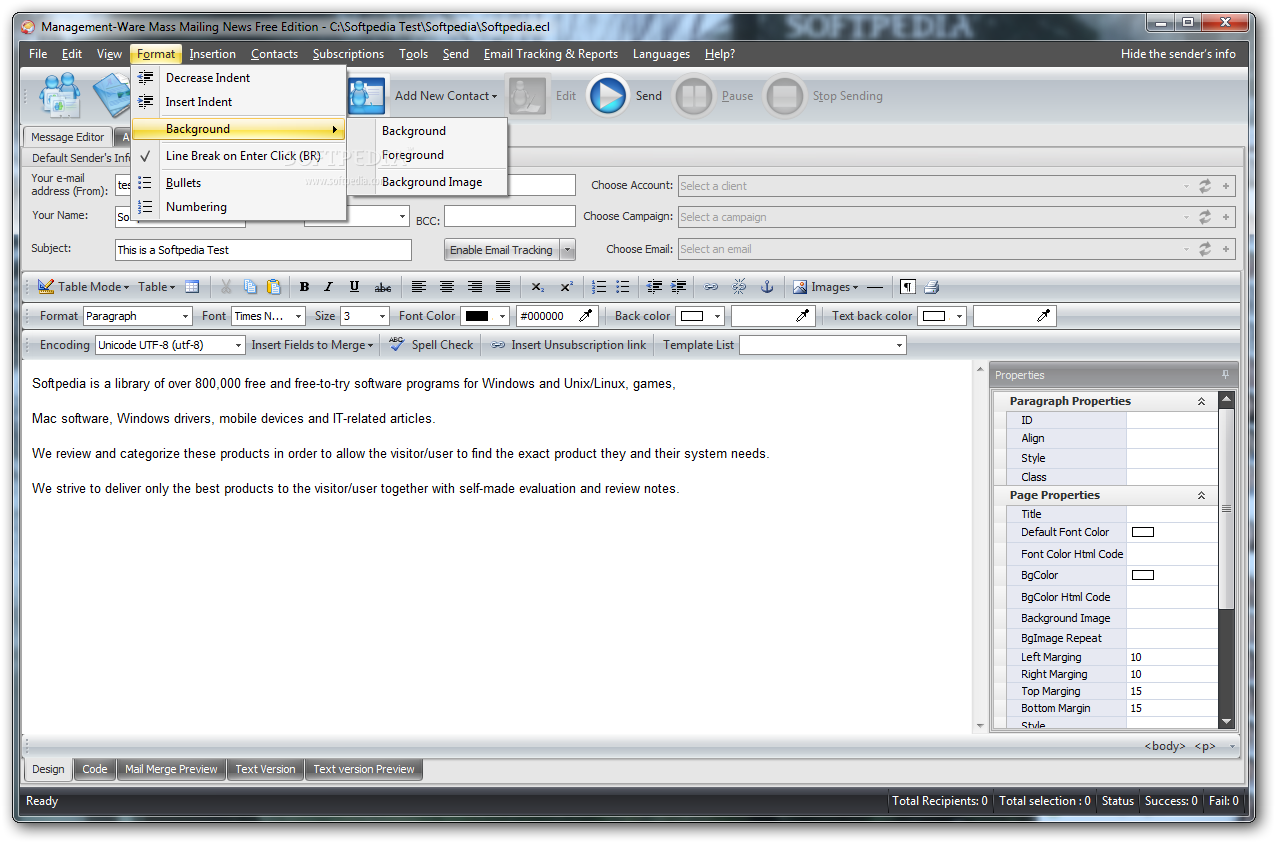1276x843 pixels.
Task: Insert an anchor with anchor icon
Action: [767, 287]
